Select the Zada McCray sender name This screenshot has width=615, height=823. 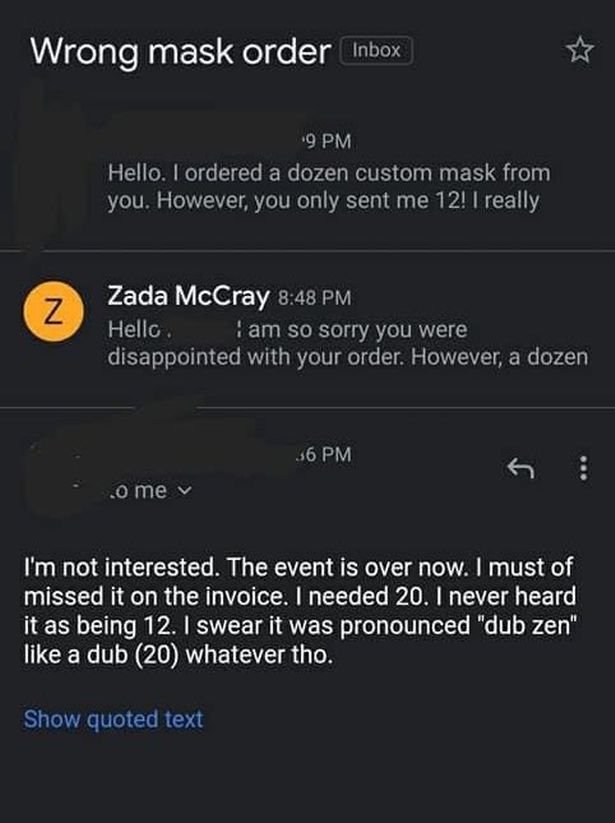pos(188,297)
